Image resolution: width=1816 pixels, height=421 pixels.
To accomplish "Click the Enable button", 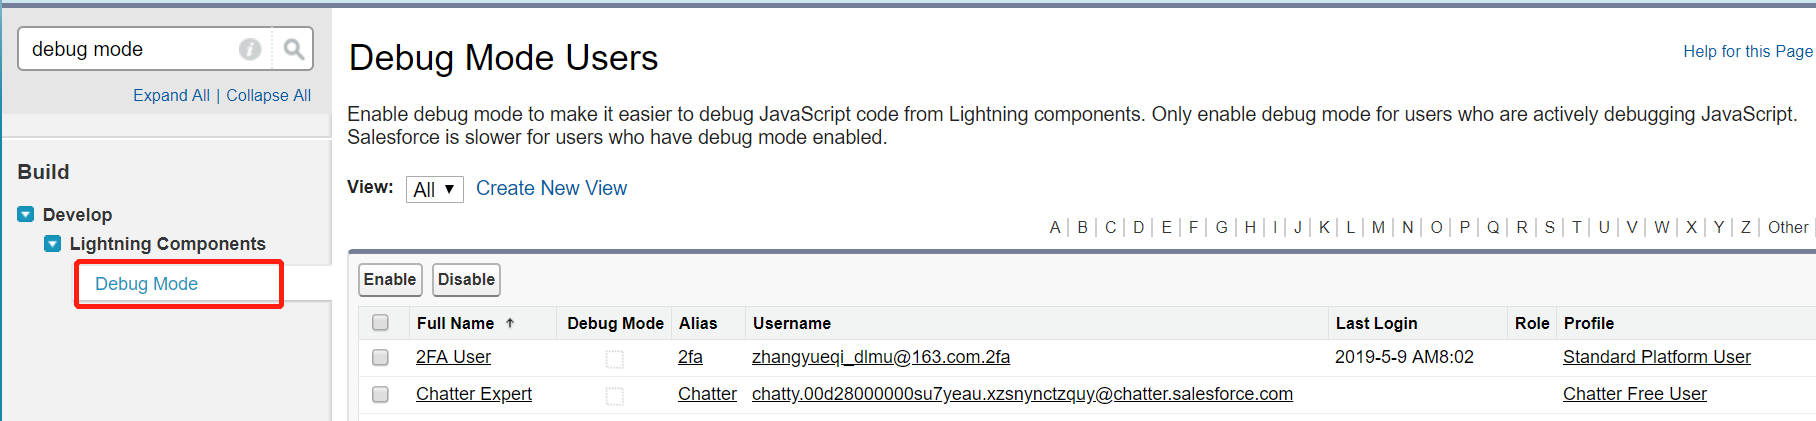I will (390, 280).
